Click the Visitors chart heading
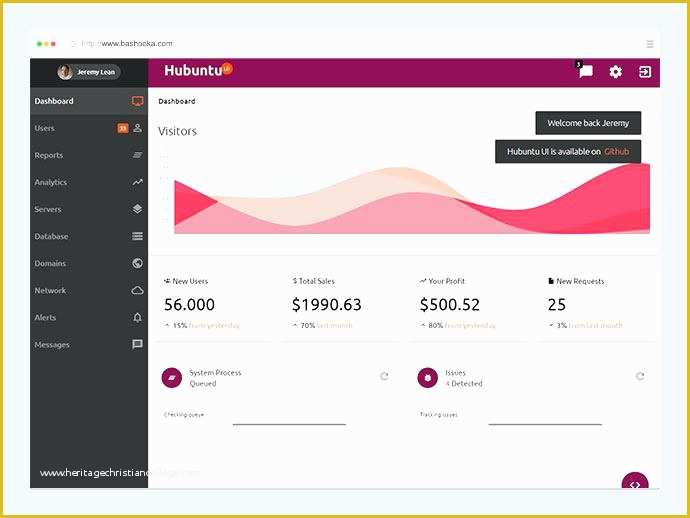 pyautogui.click(x=177, y=131)
